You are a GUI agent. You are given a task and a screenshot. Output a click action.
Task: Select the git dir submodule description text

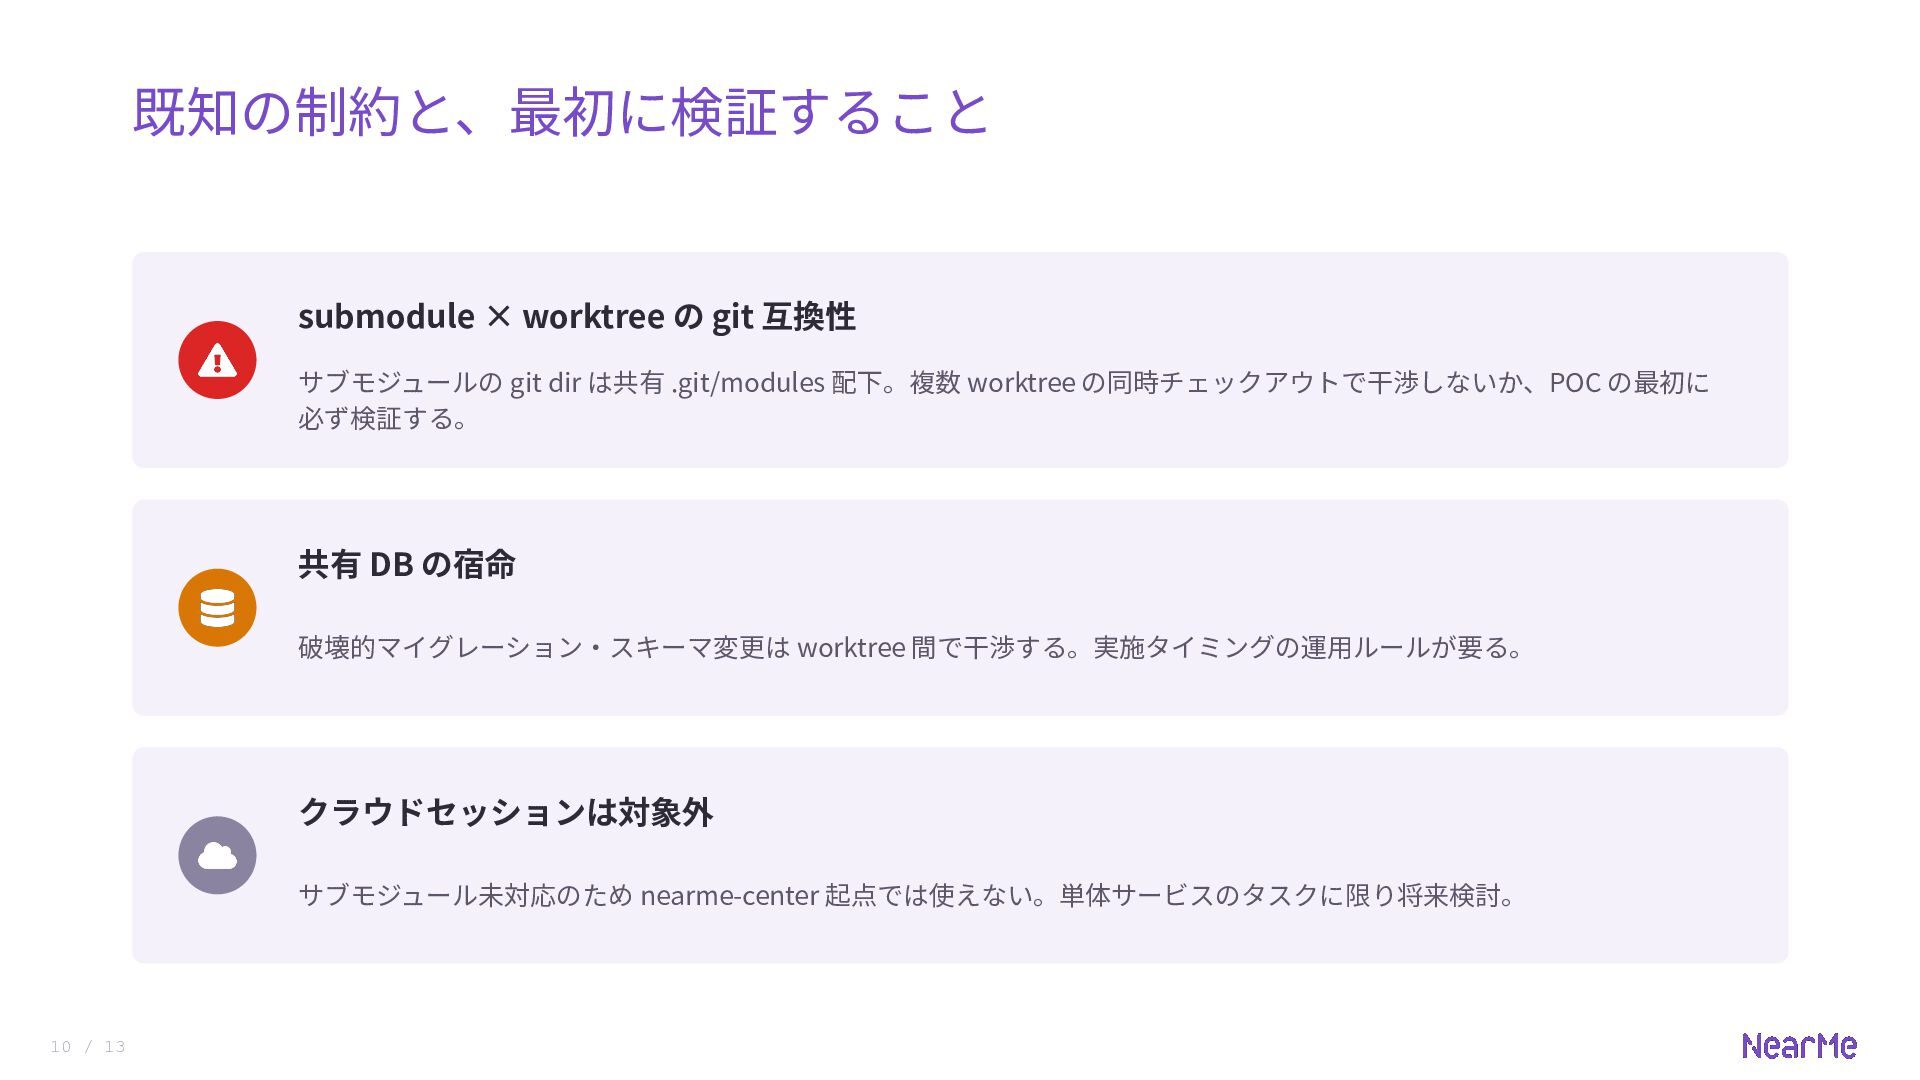[1004, 400]
